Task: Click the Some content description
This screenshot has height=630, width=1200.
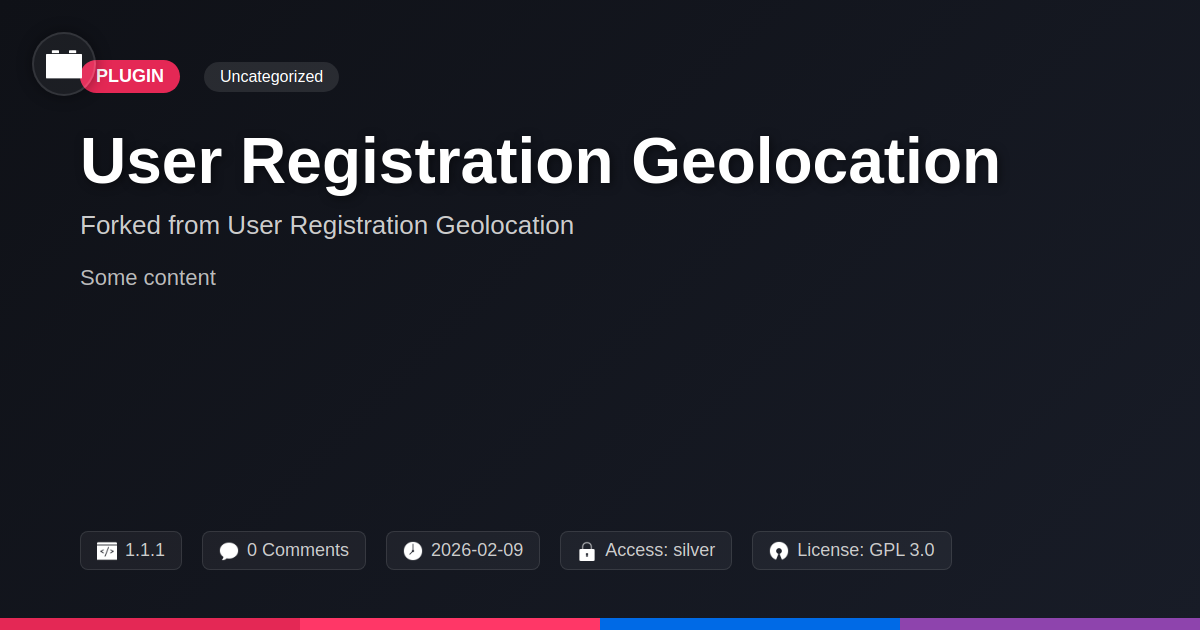Action: click(148, 278)
